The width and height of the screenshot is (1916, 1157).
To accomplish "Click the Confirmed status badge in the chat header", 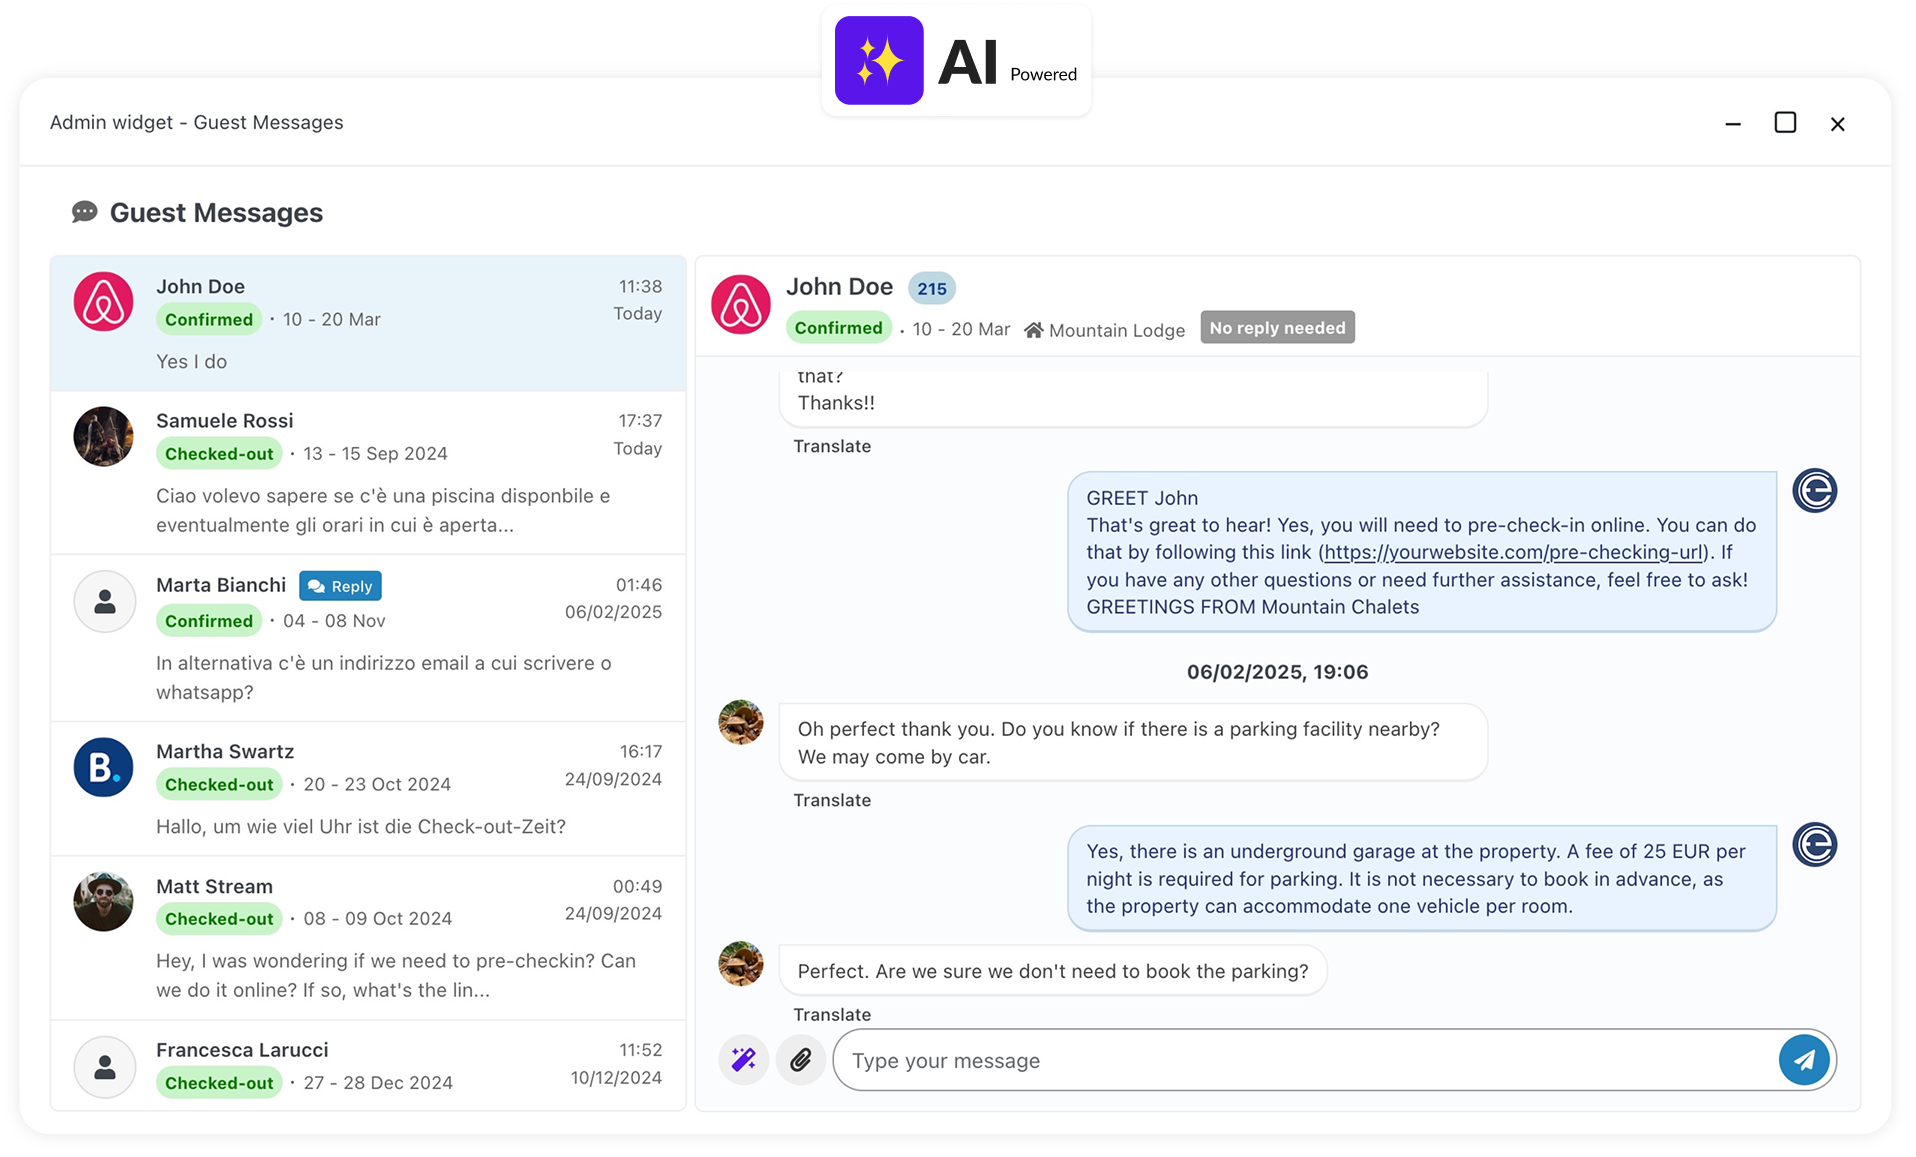I will (x=838, y=328).
